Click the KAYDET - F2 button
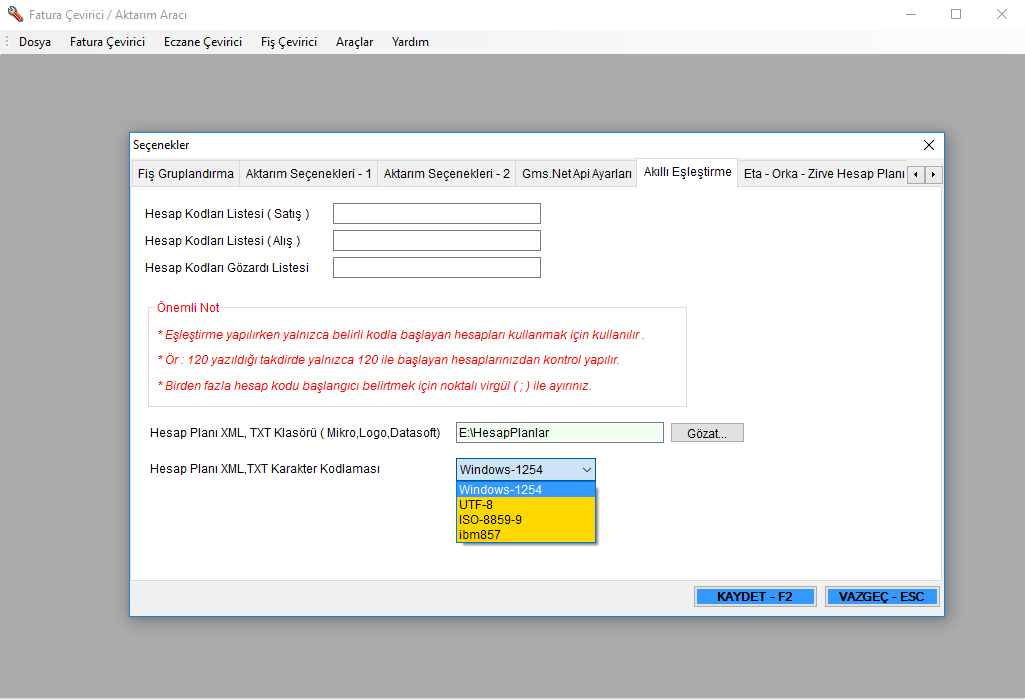This screenshot has height=700, width=1025. (x=755, y=597)
